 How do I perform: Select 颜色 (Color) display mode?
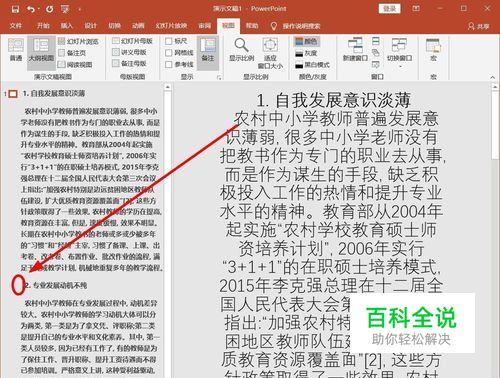pyautogui.click(x=307, y=41)
